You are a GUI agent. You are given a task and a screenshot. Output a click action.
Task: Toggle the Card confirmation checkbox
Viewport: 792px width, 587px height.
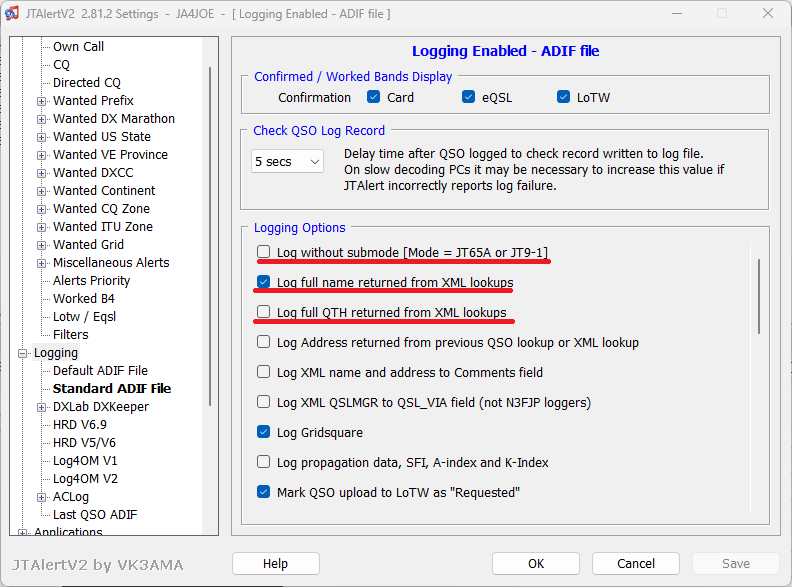coord(374,97)
